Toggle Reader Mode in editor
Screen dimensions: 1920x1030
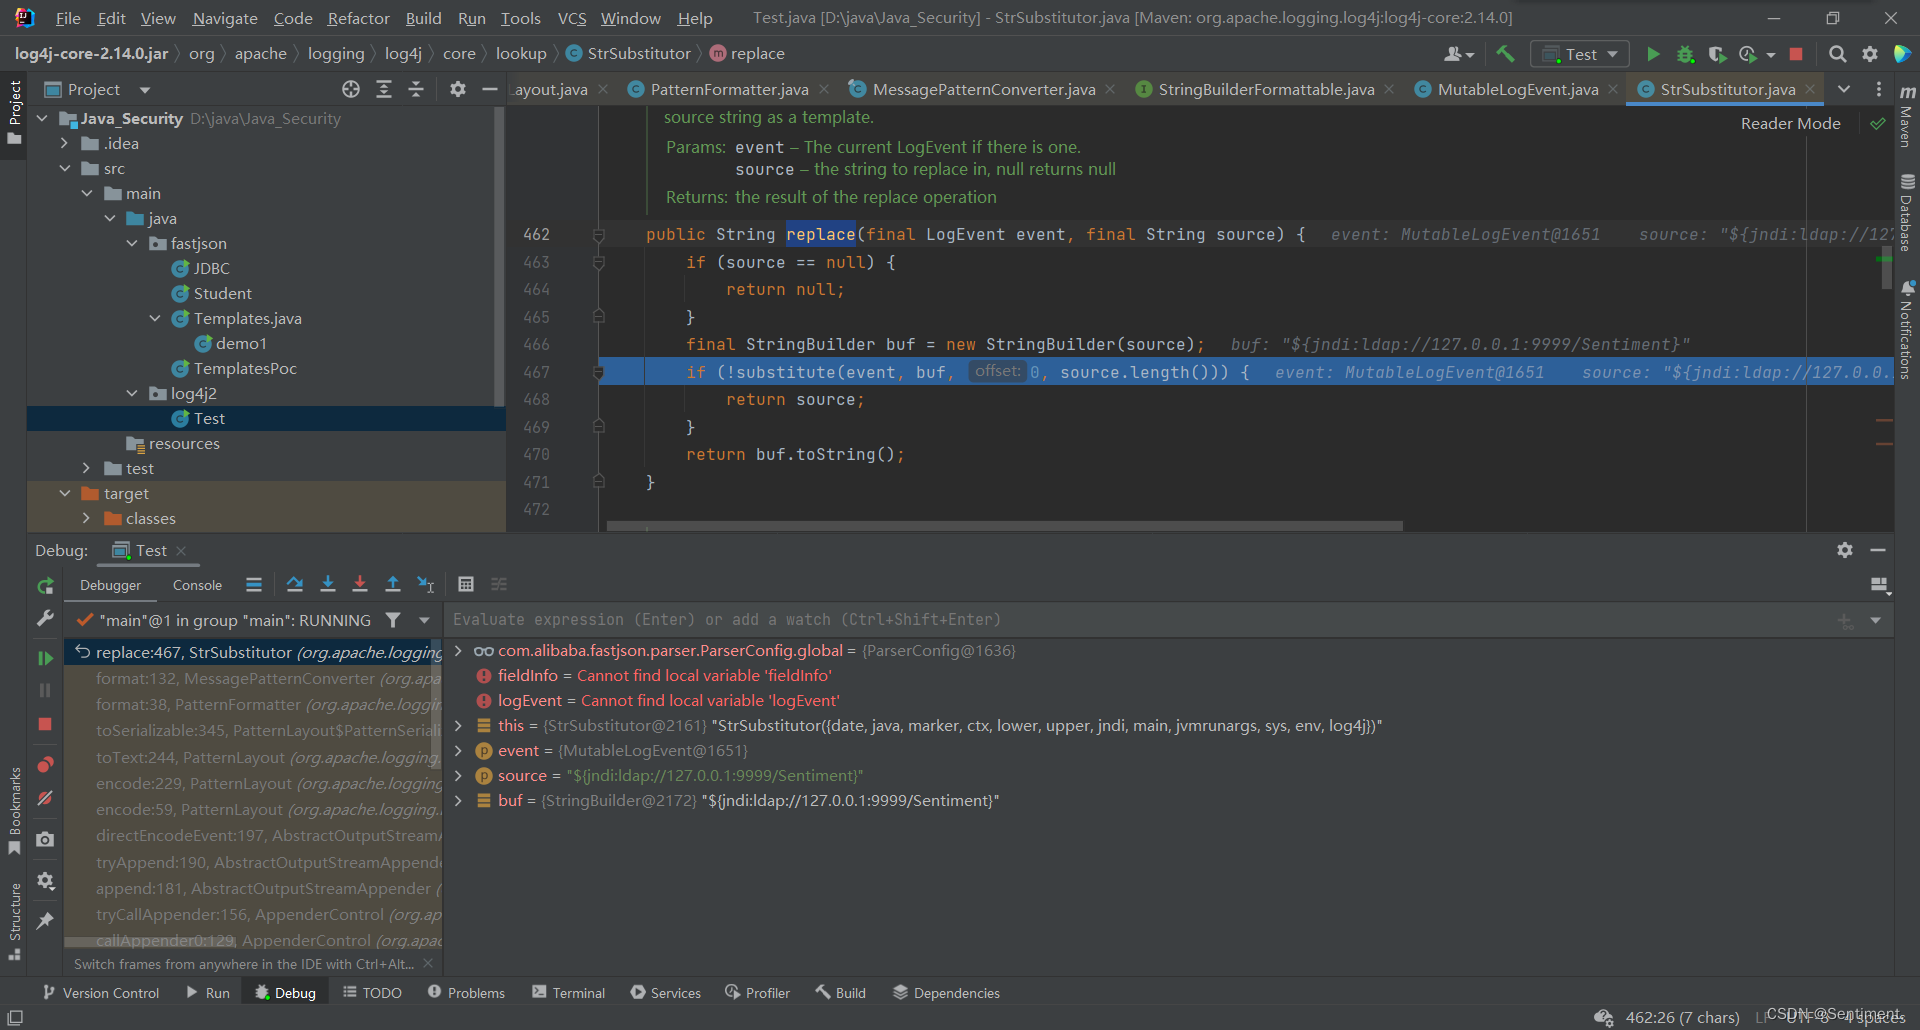tap(1790, 123)
